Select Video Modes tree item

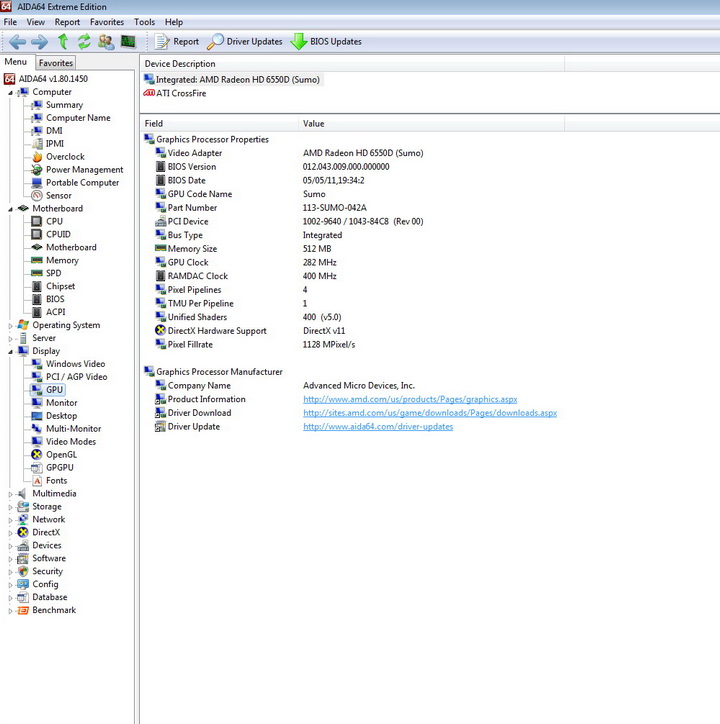tap(71, 442)
